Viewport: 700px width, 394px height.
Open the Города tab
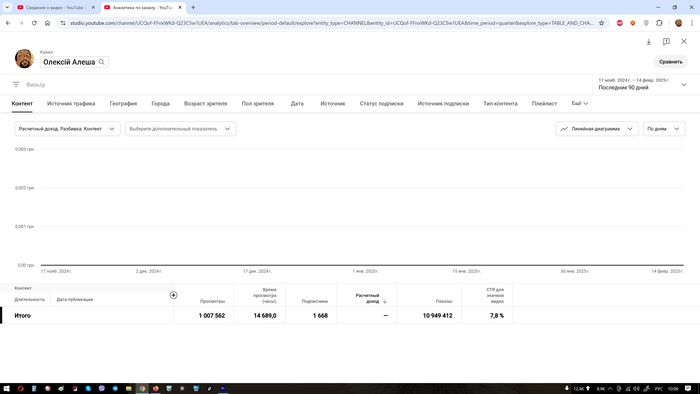pyautogui.click(x=160, y=103)
